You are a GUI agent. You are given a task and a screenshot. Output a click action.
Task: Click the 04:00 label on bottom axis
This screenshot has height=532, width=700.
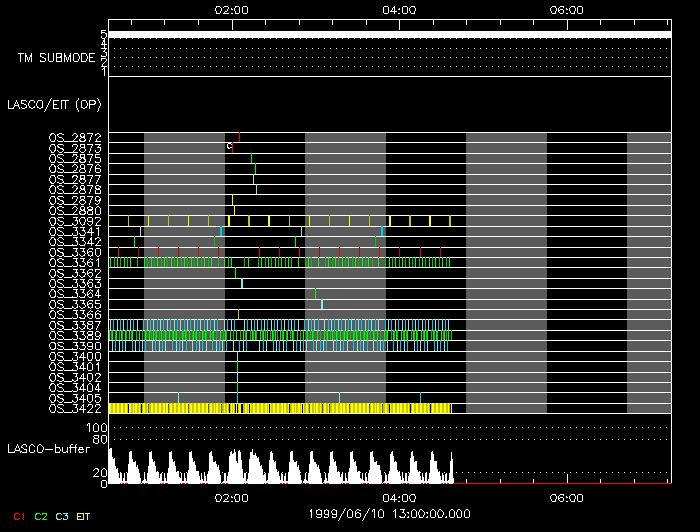pos(400,497)
